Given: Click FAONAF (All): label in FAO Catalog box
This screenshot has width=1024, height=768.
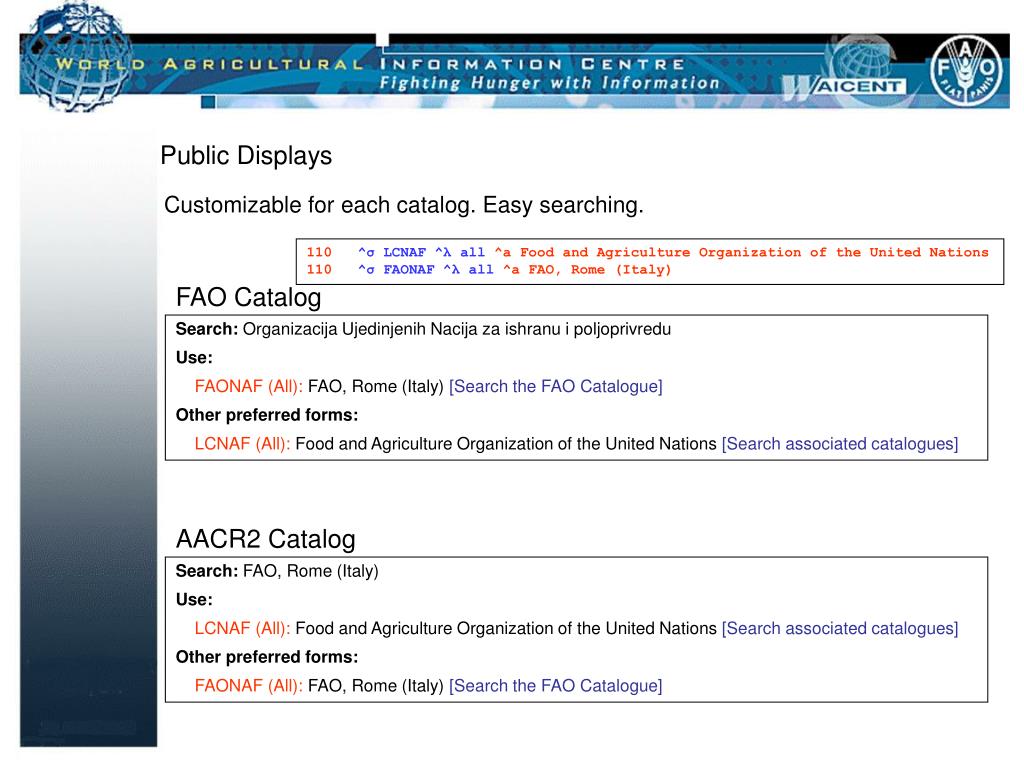Looking at the screenshot, I should 249,387.
